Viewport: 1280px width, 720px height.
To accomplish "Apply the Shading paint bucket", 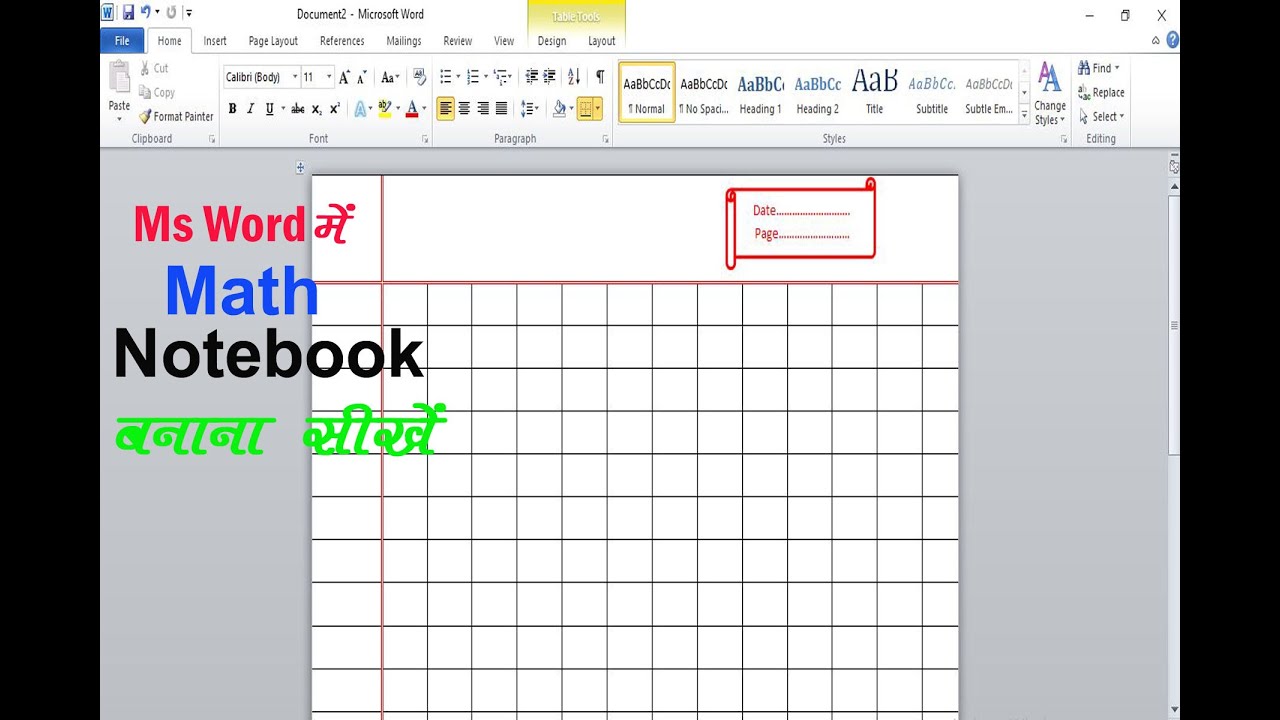I will click(x=559, y=109).
